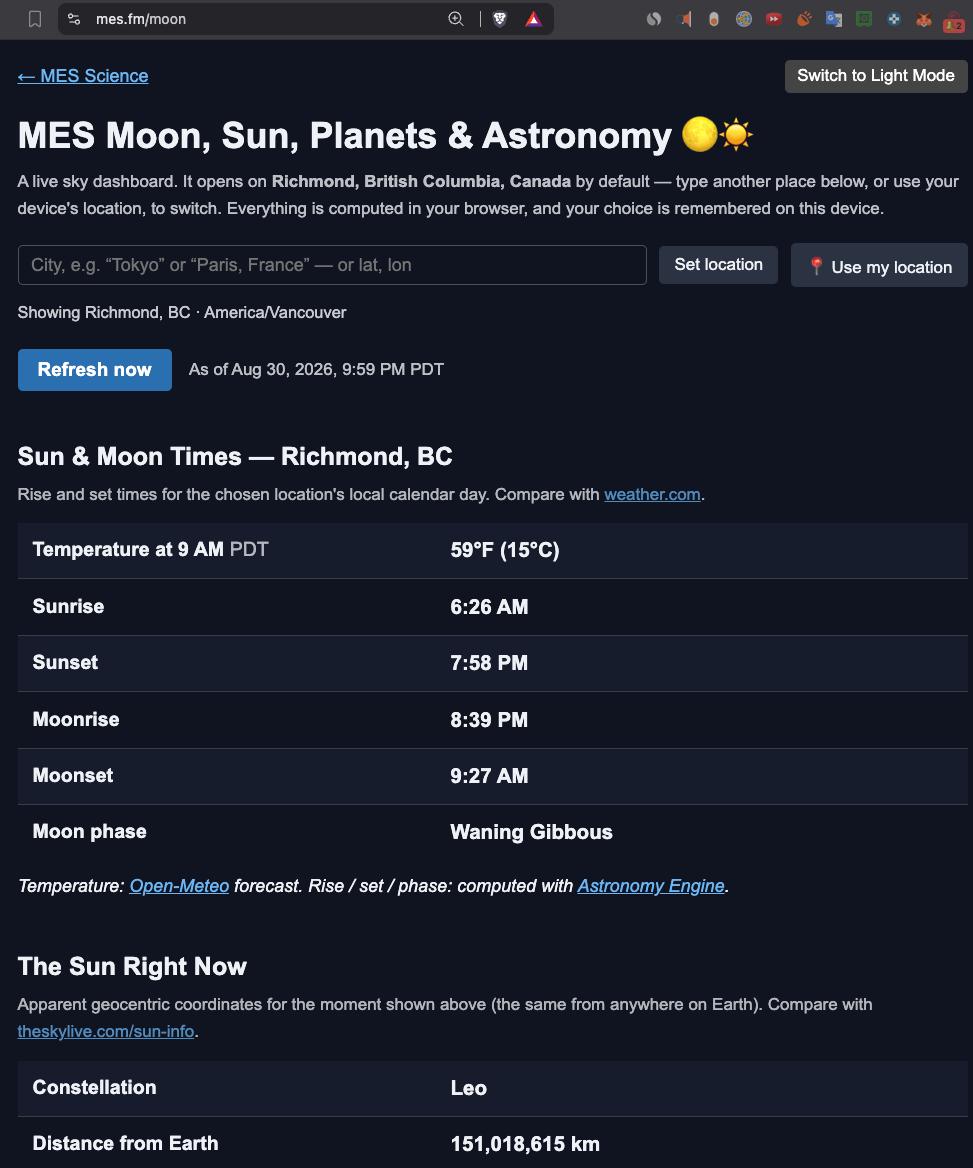Open the Google Translate extension icon
Screen dimensions: 973x1168
click(834, 19)
